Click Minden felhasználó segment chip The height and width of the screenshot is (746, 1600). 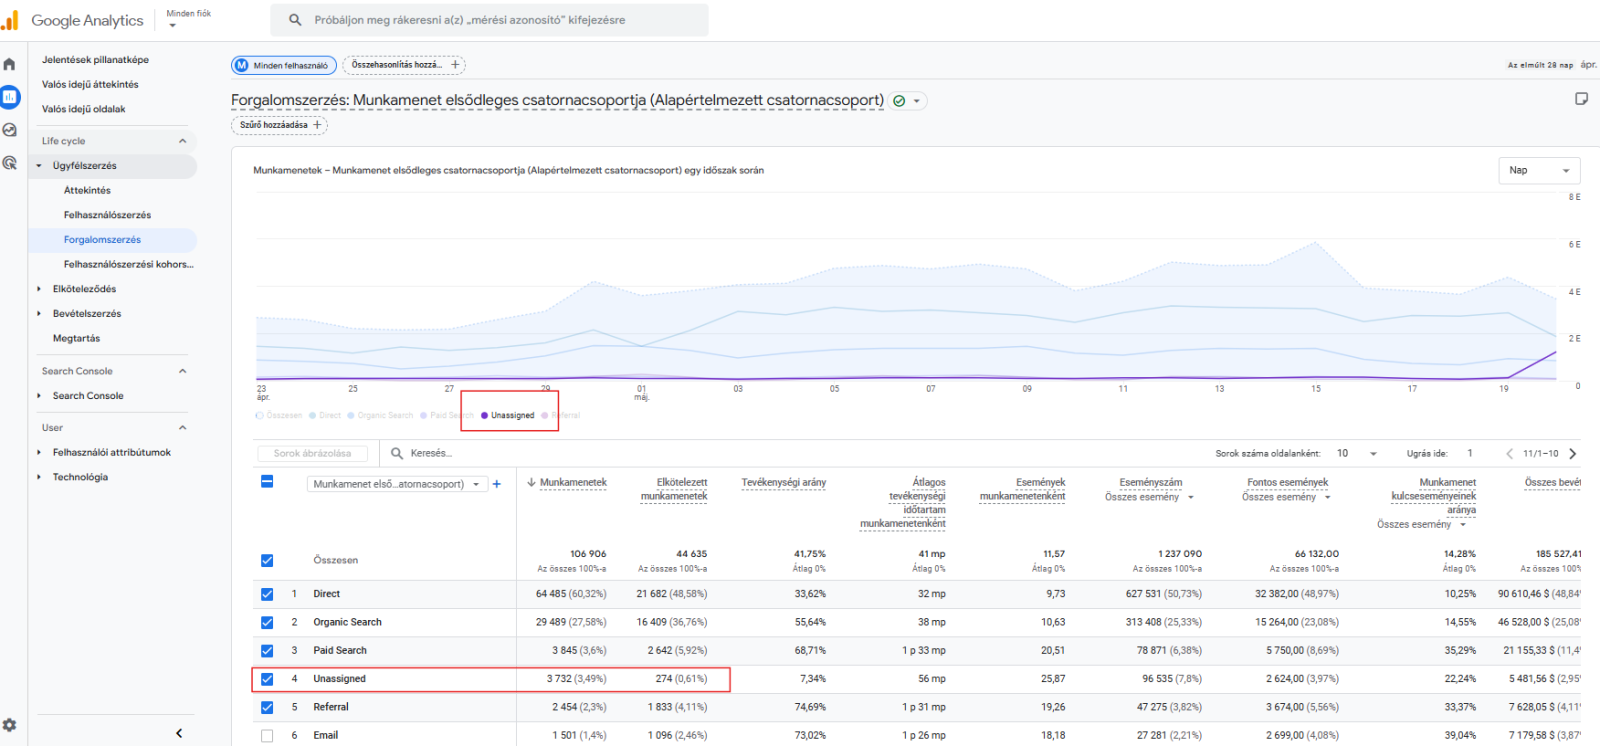tap(284, 65)
